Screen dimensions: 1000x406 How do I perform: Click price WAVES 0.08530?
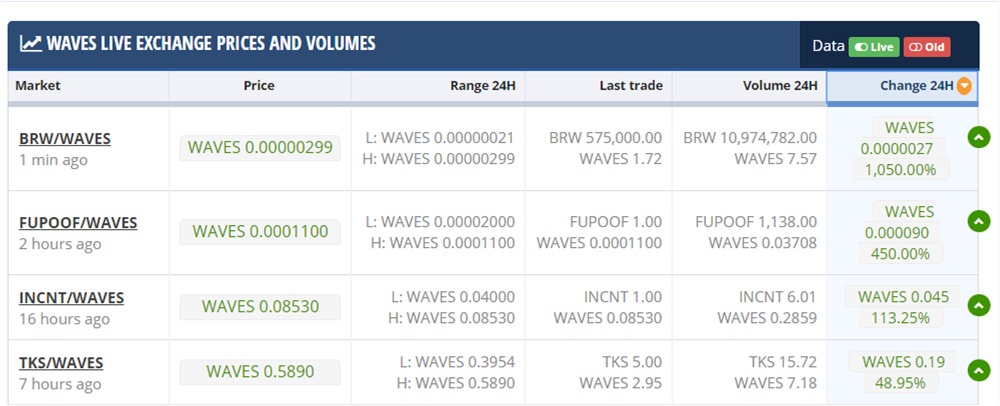pyautogui.click(x=260, y=307)
